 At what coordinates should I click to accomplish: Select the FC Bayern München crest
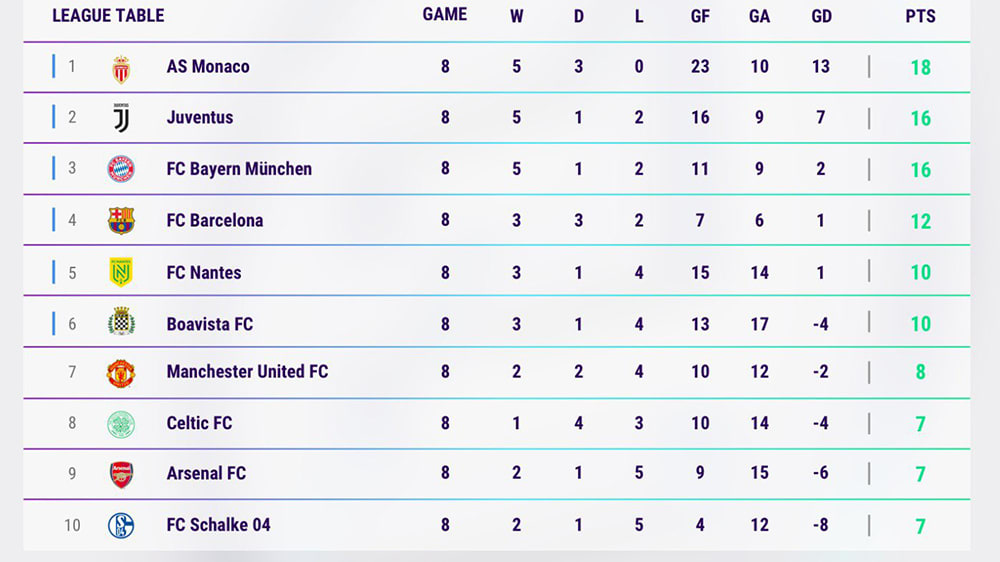point(121,169)
